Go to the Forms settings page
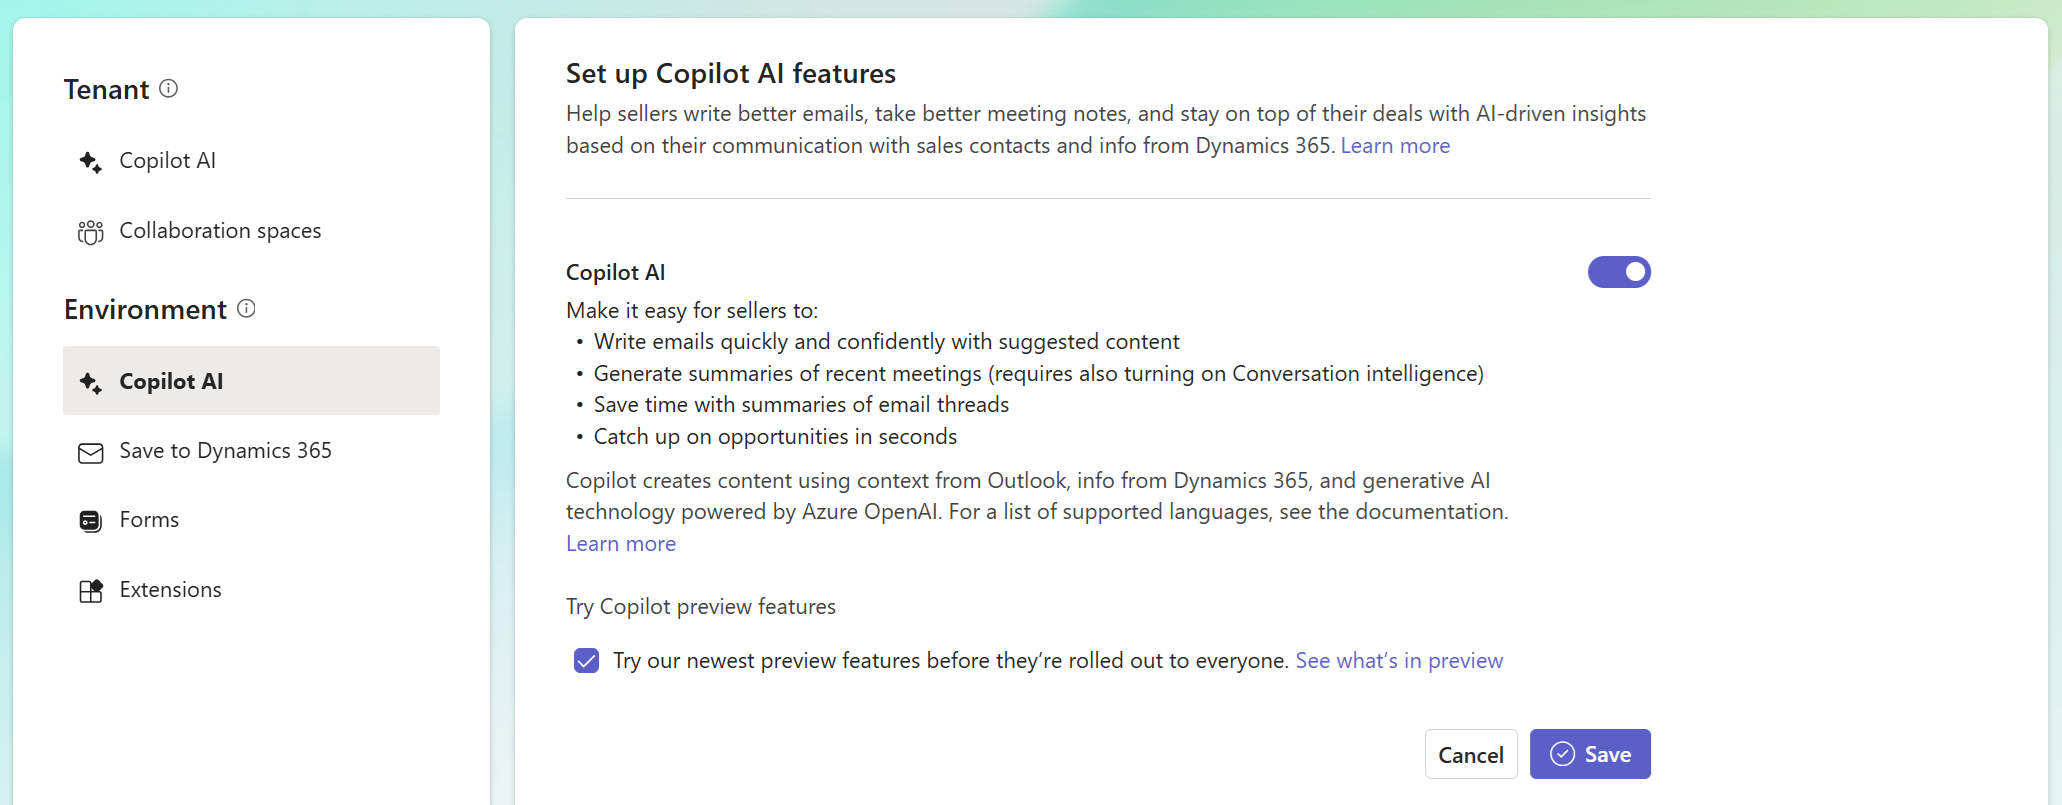Viewport: 2062px width, 805px height. [149, 520]
